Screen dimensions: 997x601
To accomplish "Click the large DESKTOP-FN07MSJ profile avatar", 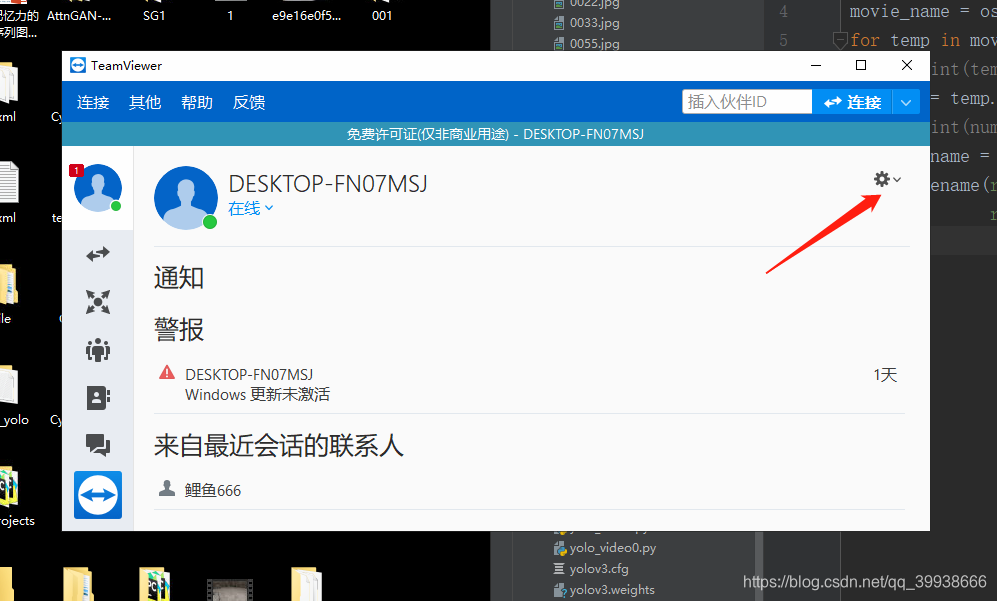I will coord(186,198).
